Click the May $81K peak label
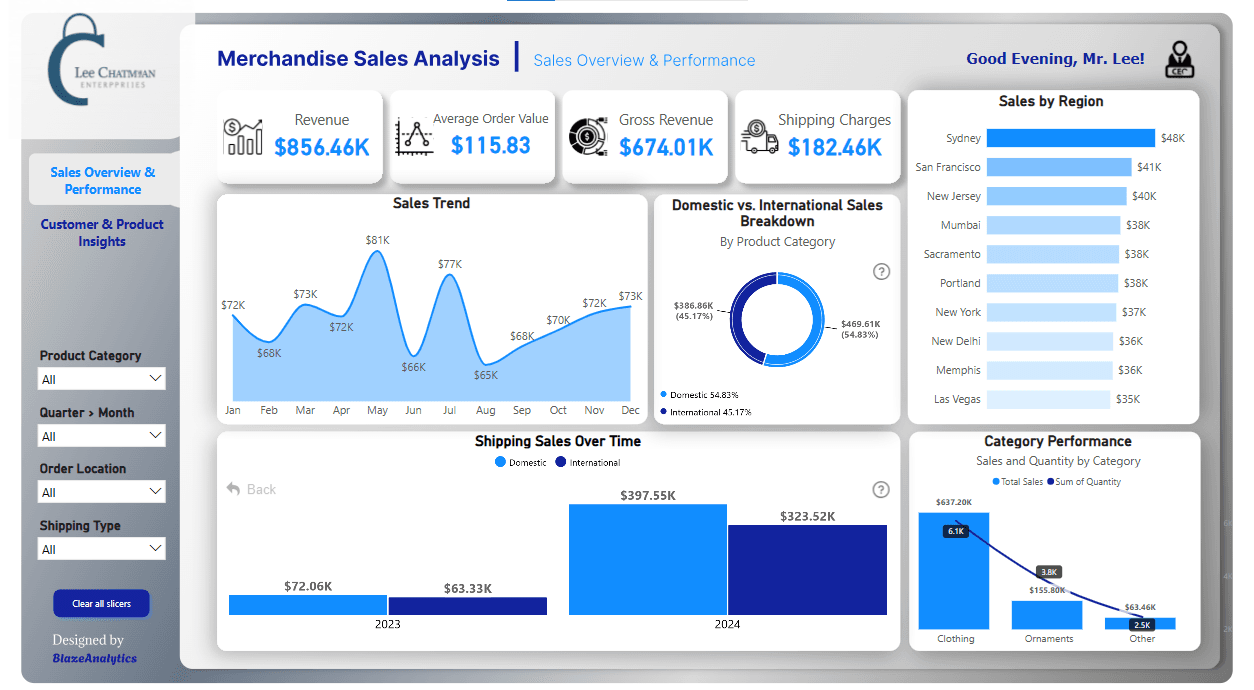 point(377,240)
